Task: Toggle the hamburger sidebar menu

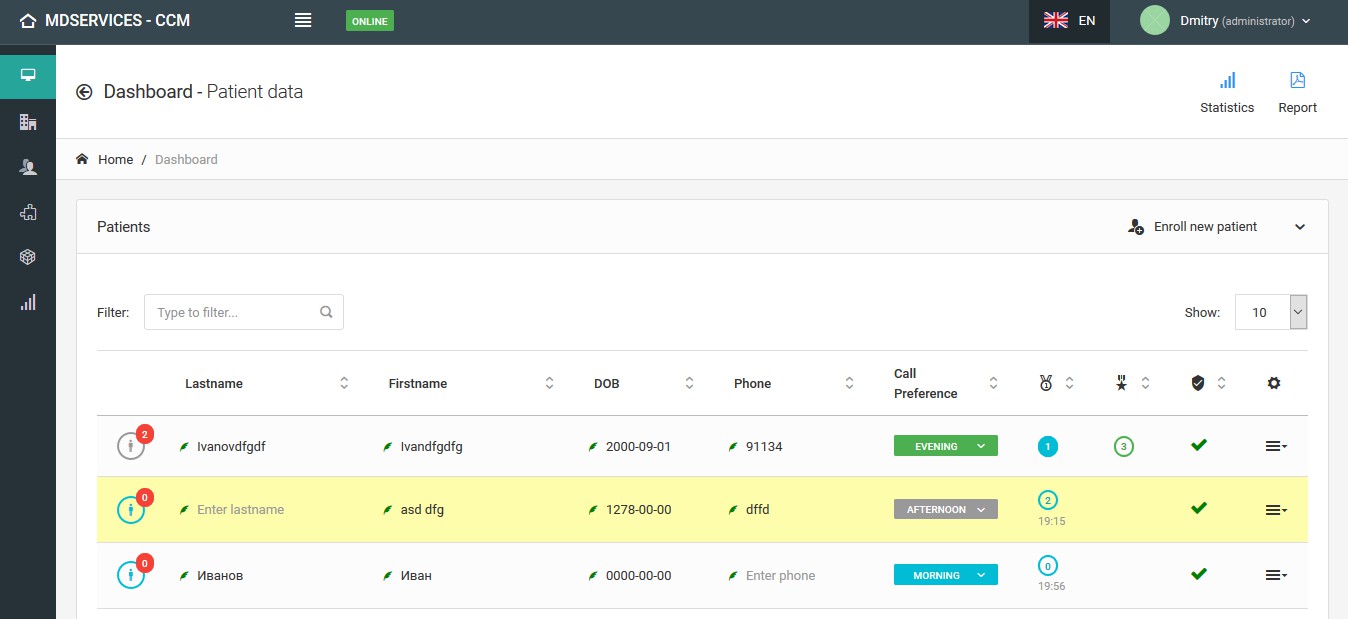Action: [303, 20]
